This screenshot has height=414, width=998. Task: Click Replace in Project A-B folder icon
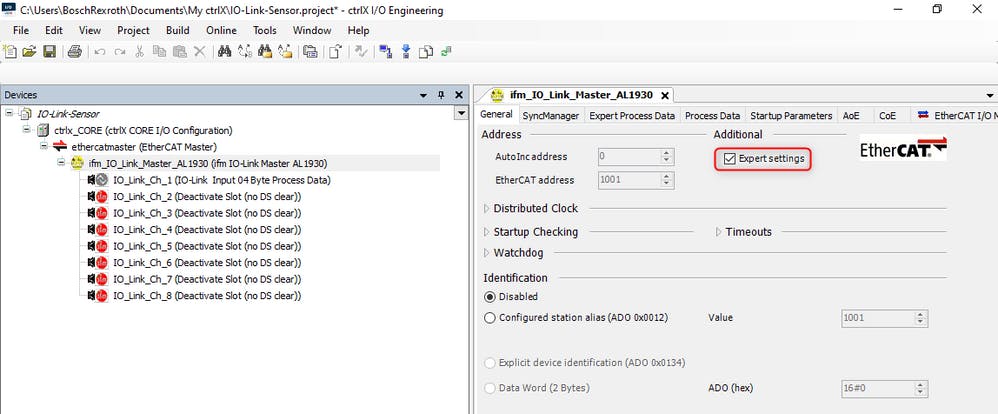coord(285,52)
